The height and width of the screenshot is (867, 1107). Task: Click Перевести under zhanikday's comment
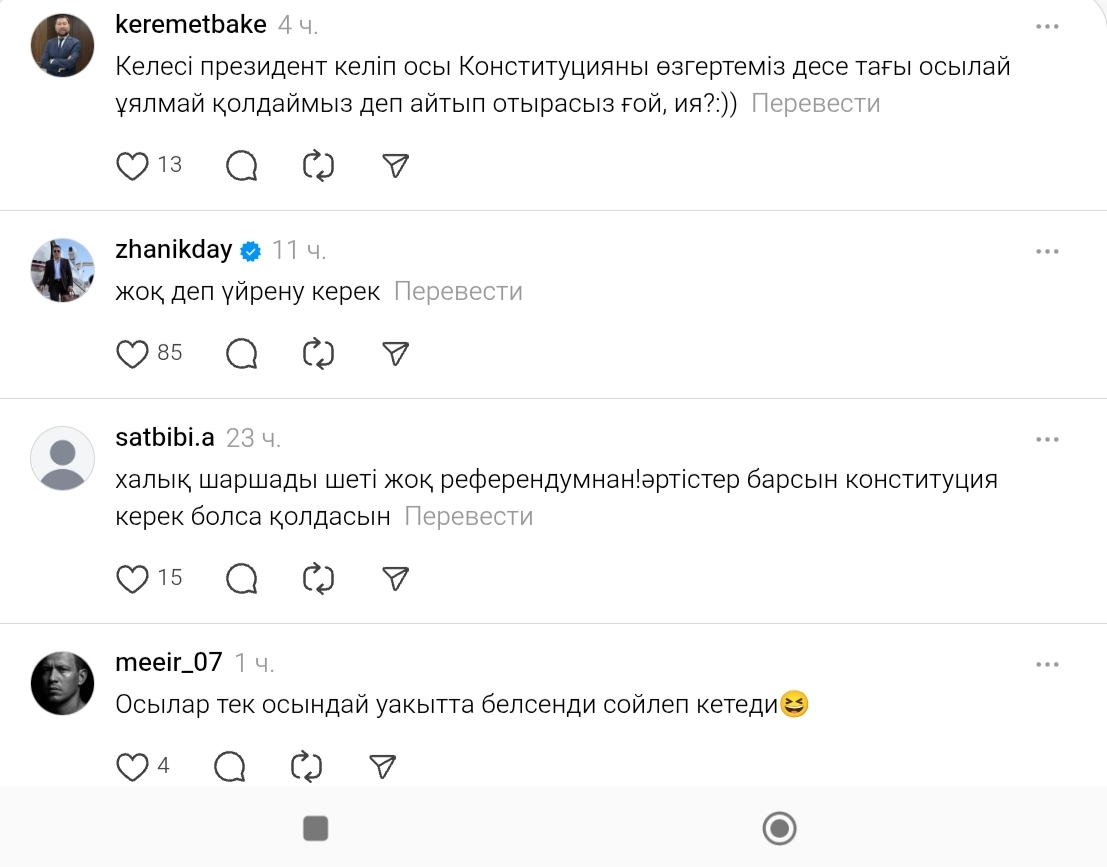click(x=458, y=291)
